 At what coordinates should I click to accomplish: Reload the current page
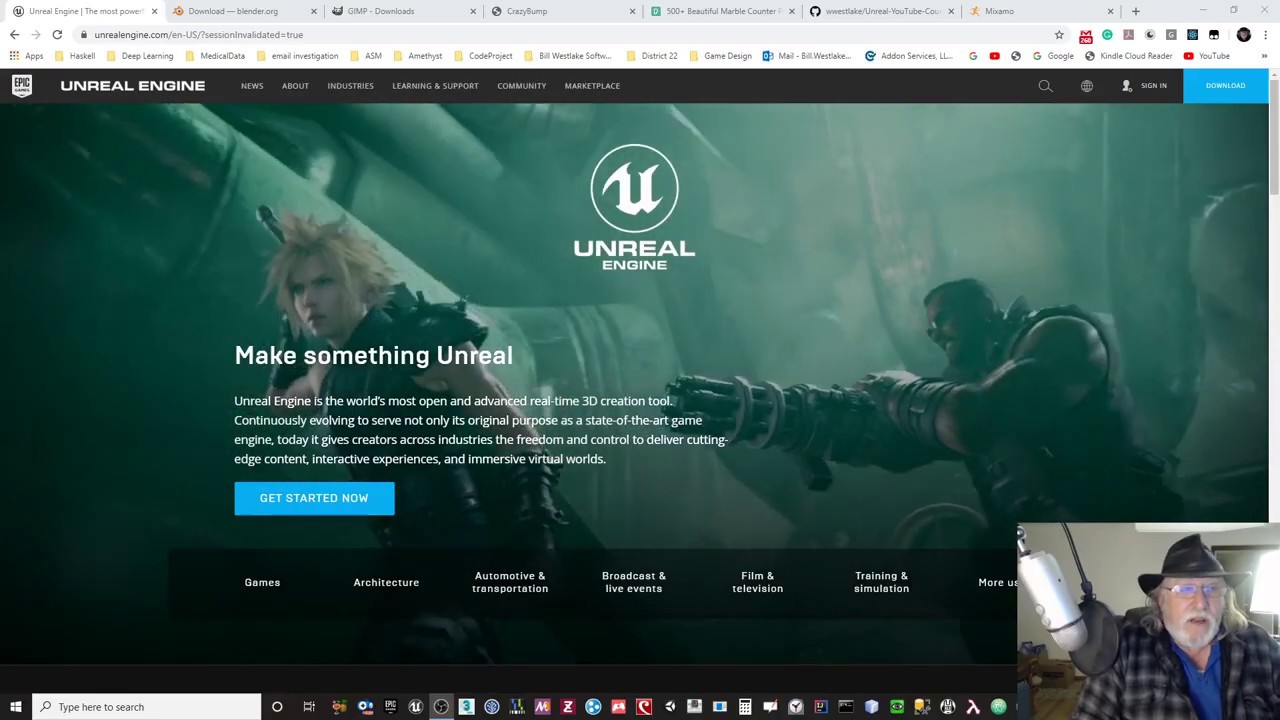coord(57,35)
